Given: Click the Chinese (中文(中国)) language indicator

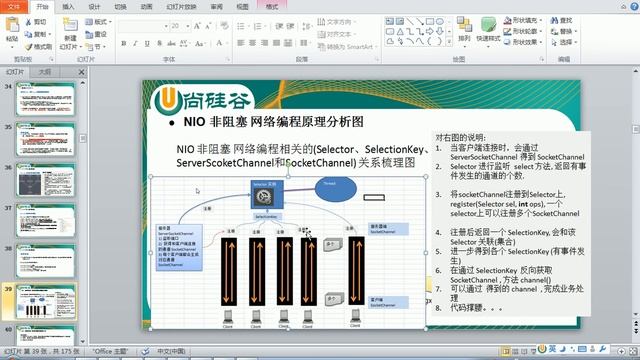Looking at the screenshot, I should point(171,351).
